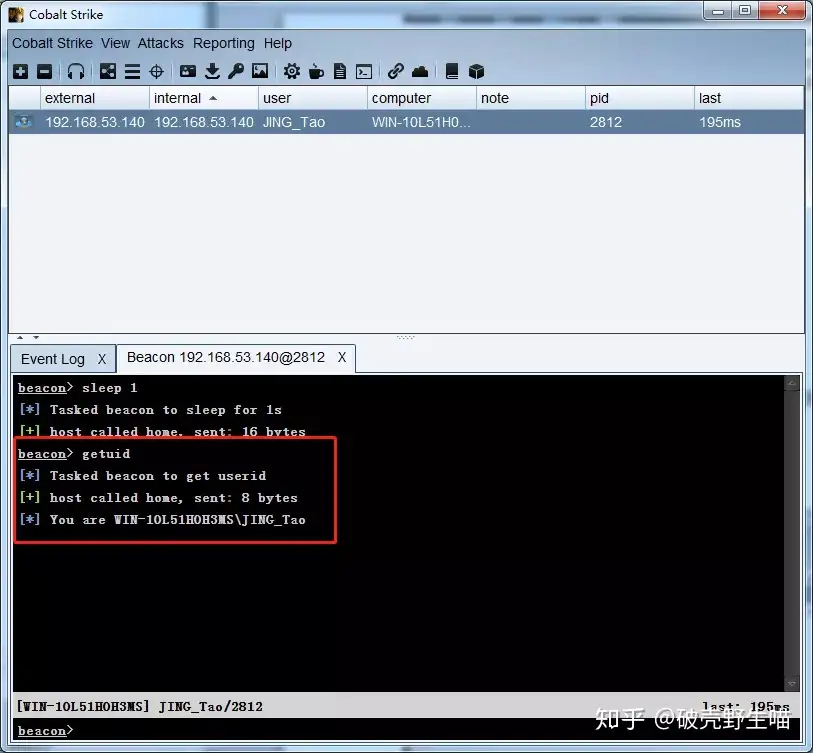
Task: Click the beacon console scrollbar up arrow
Action: 792,384
